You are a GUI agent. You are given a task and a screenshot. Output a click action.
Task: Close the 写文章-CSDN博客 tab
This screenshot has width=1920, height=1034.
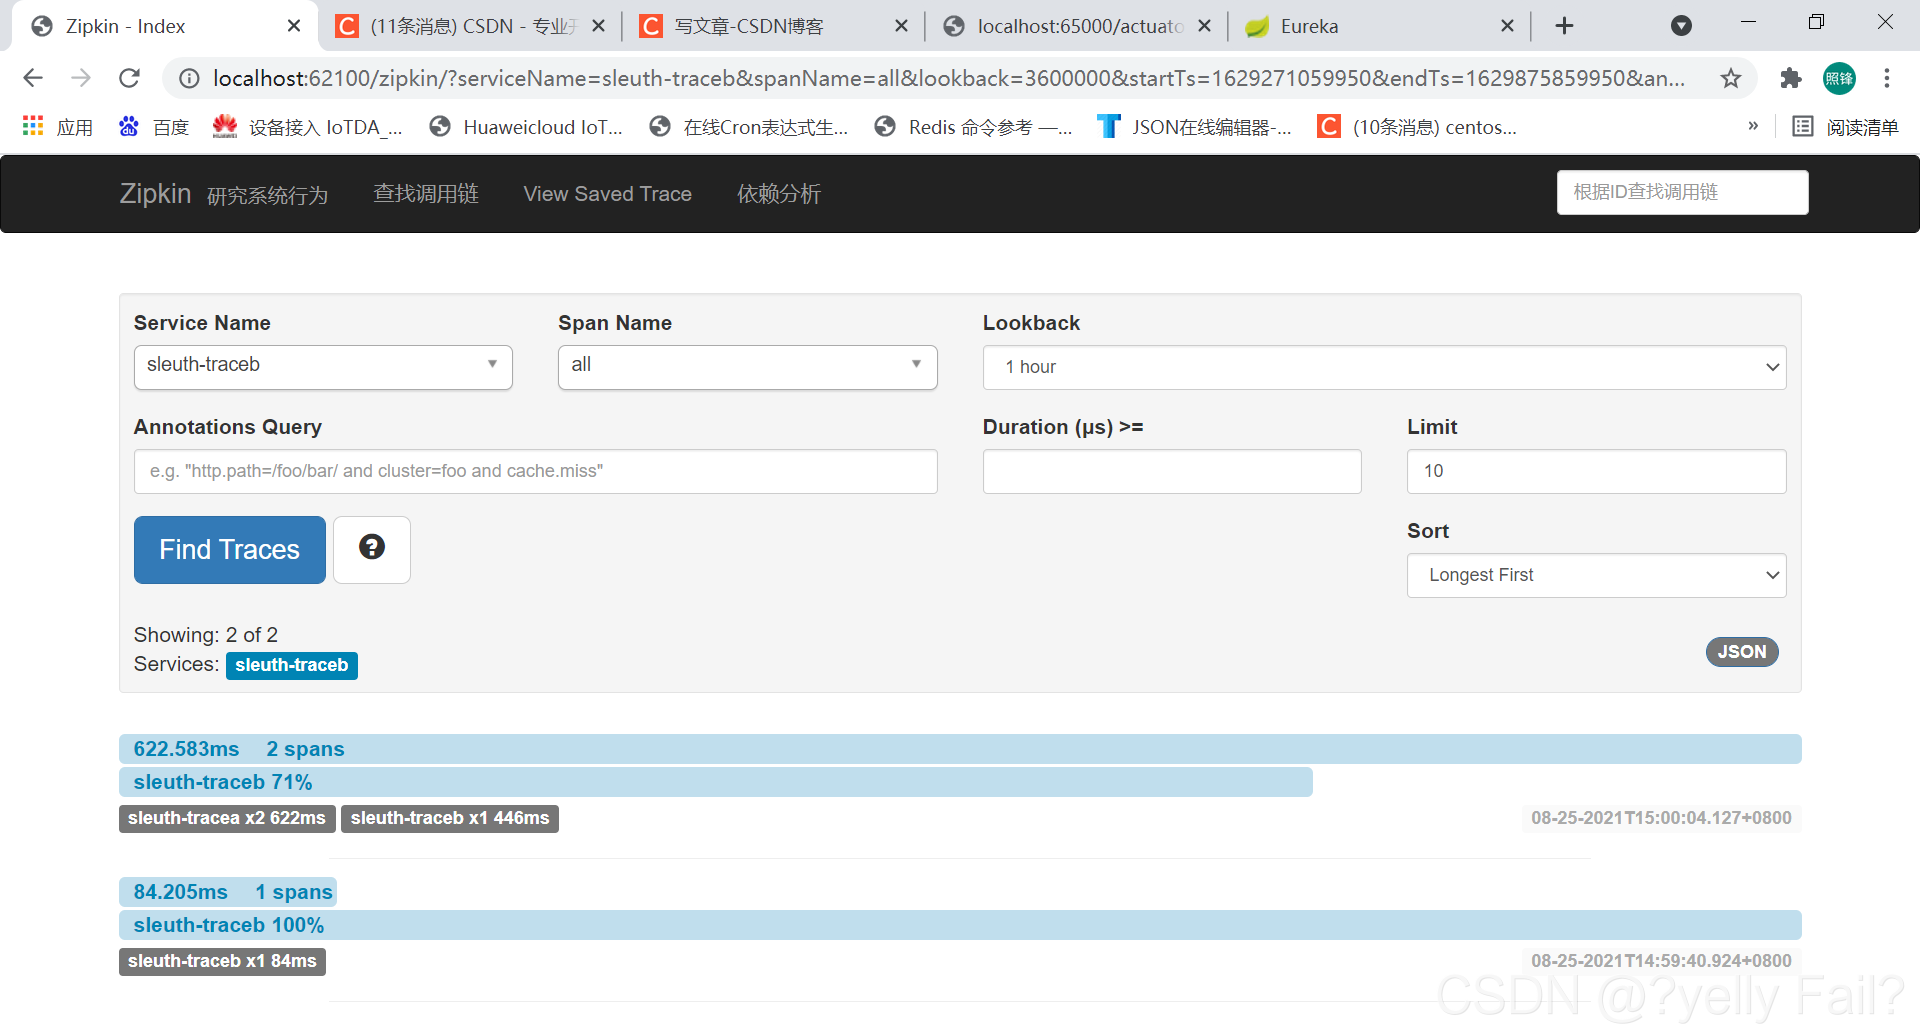click(x=901, y=26)
